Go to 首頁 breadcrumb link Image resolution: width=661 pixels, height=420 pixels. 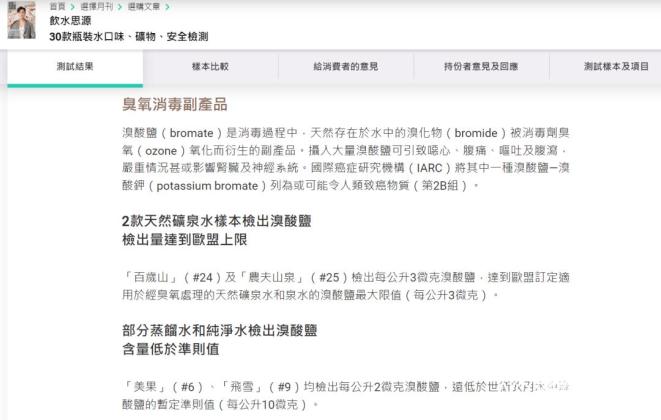click(x=57, y=6)
